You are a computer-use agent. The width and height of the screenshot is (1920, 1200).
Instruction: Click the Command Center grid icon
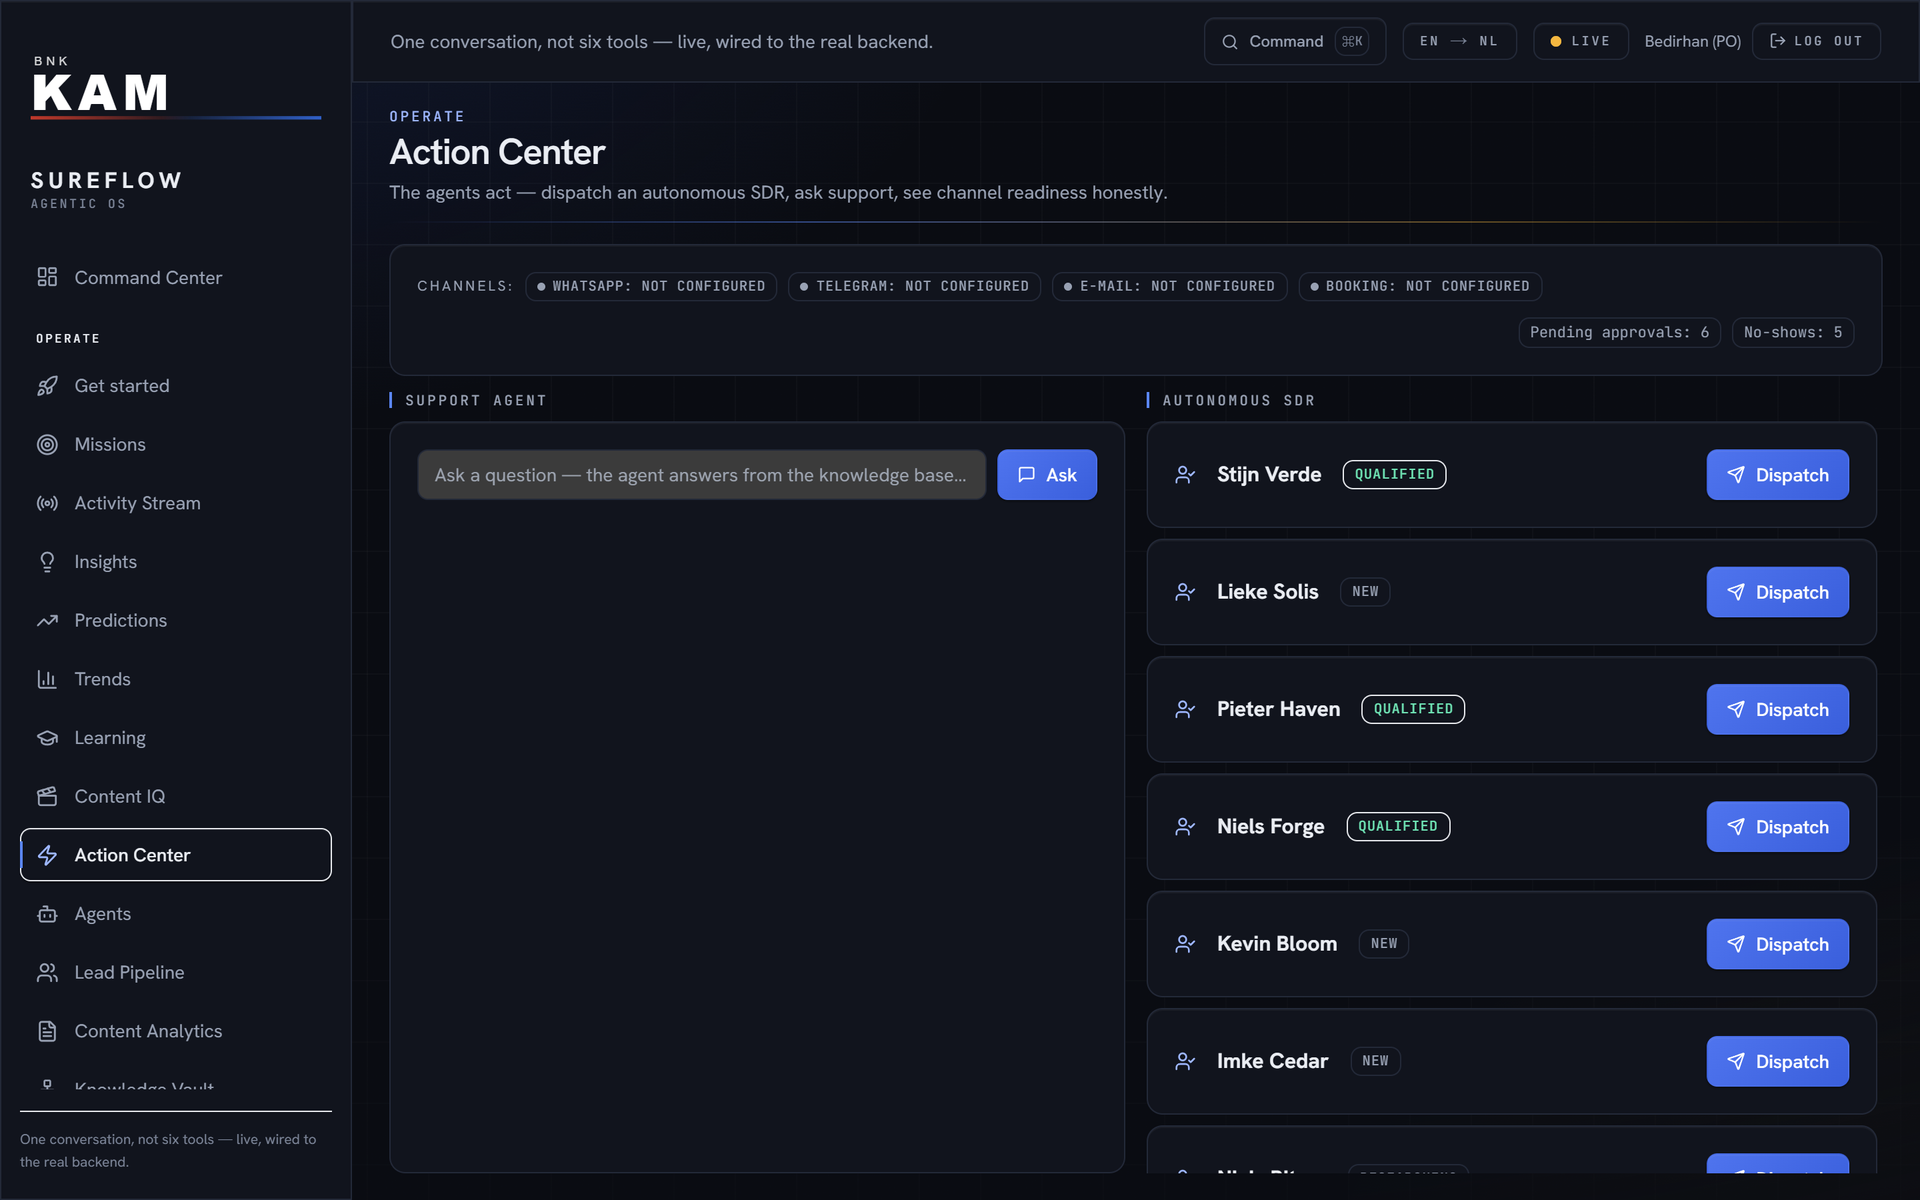[47, 277]
